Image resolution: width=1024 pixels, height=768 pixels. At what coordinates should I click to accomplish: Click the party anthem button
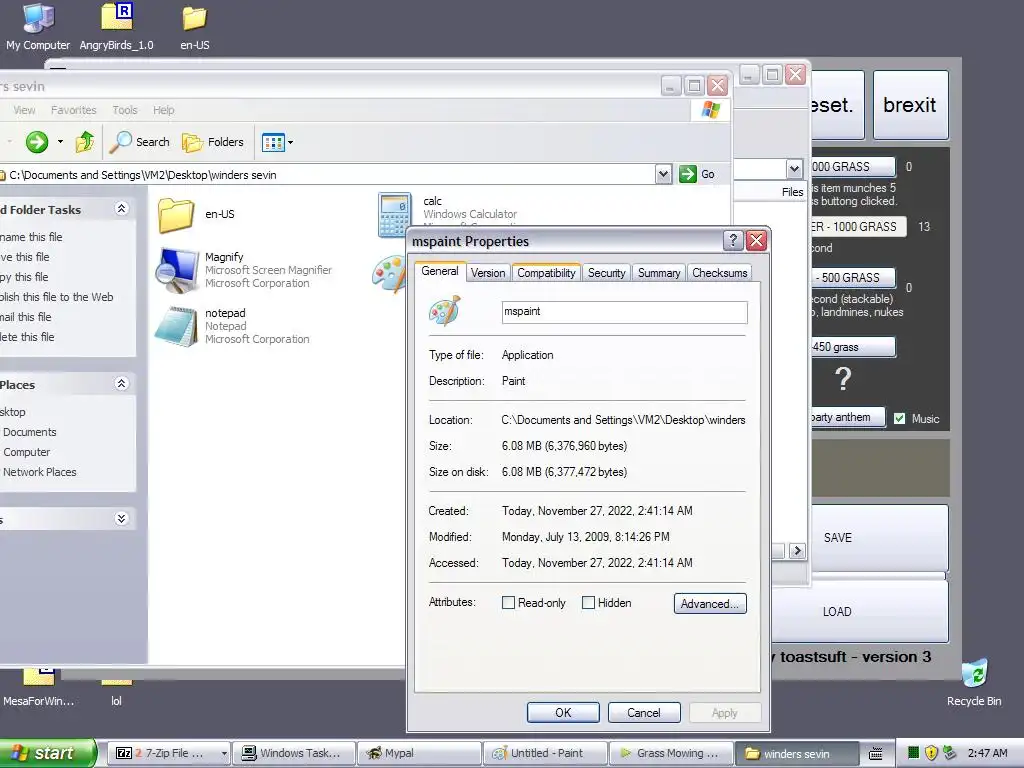[x=848, y=417]
